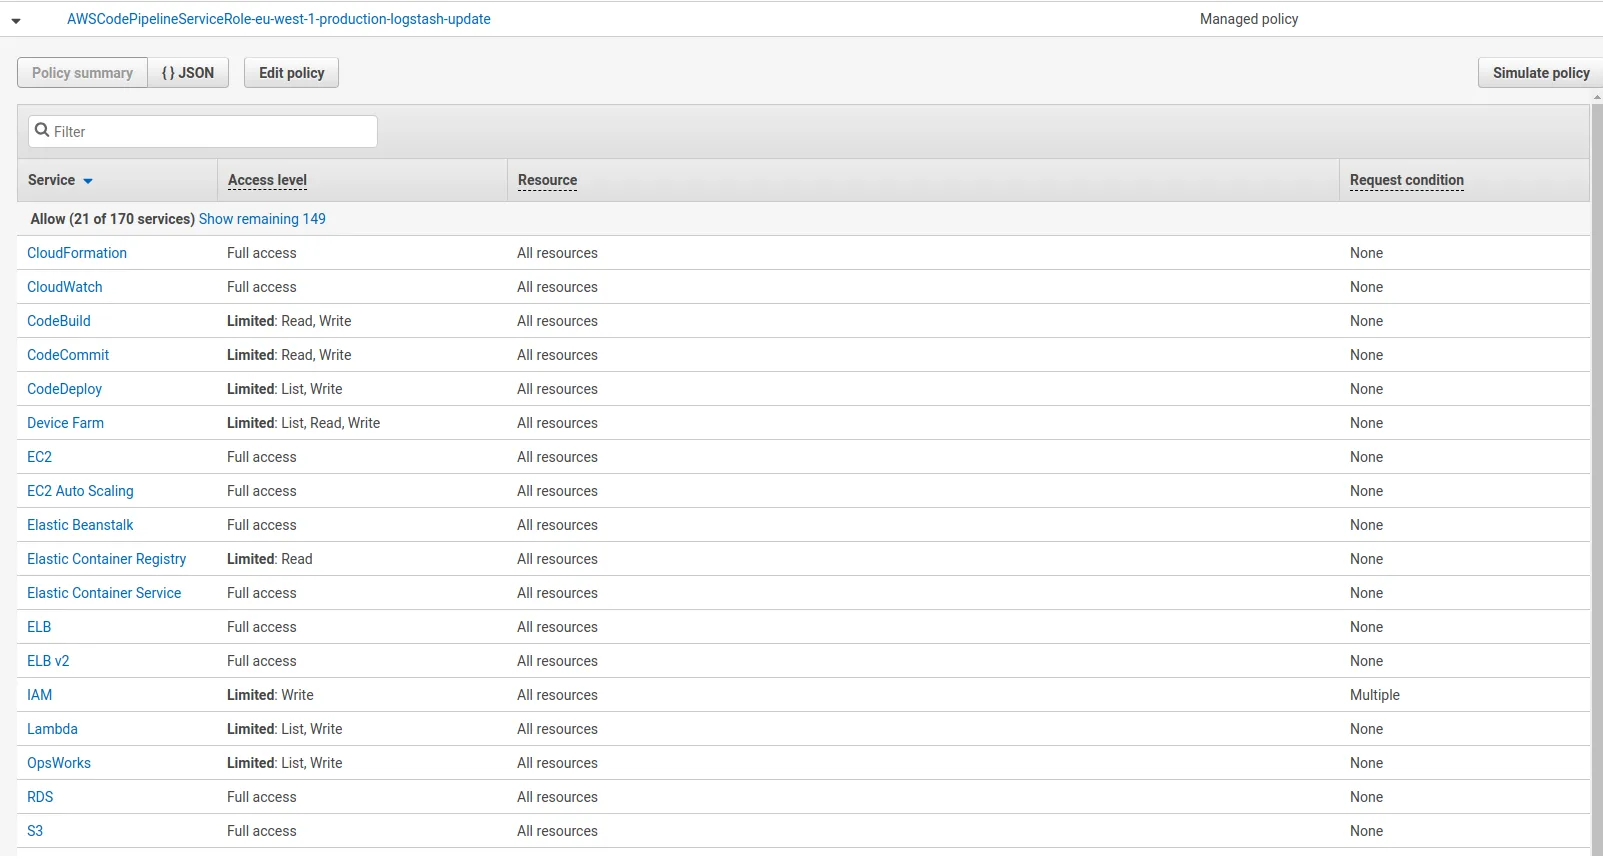Image resolution: width=1603 pixels, height=859 pixels.
Task: Open the Elastic Container Registry link
Action: point(106,559)
